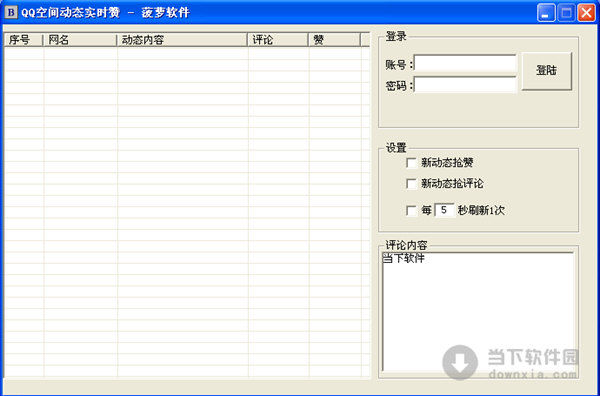This screenshot has height=396, width=600.
Task: Click the 当下软件 text in comment box
Action: tap(404, 258)
